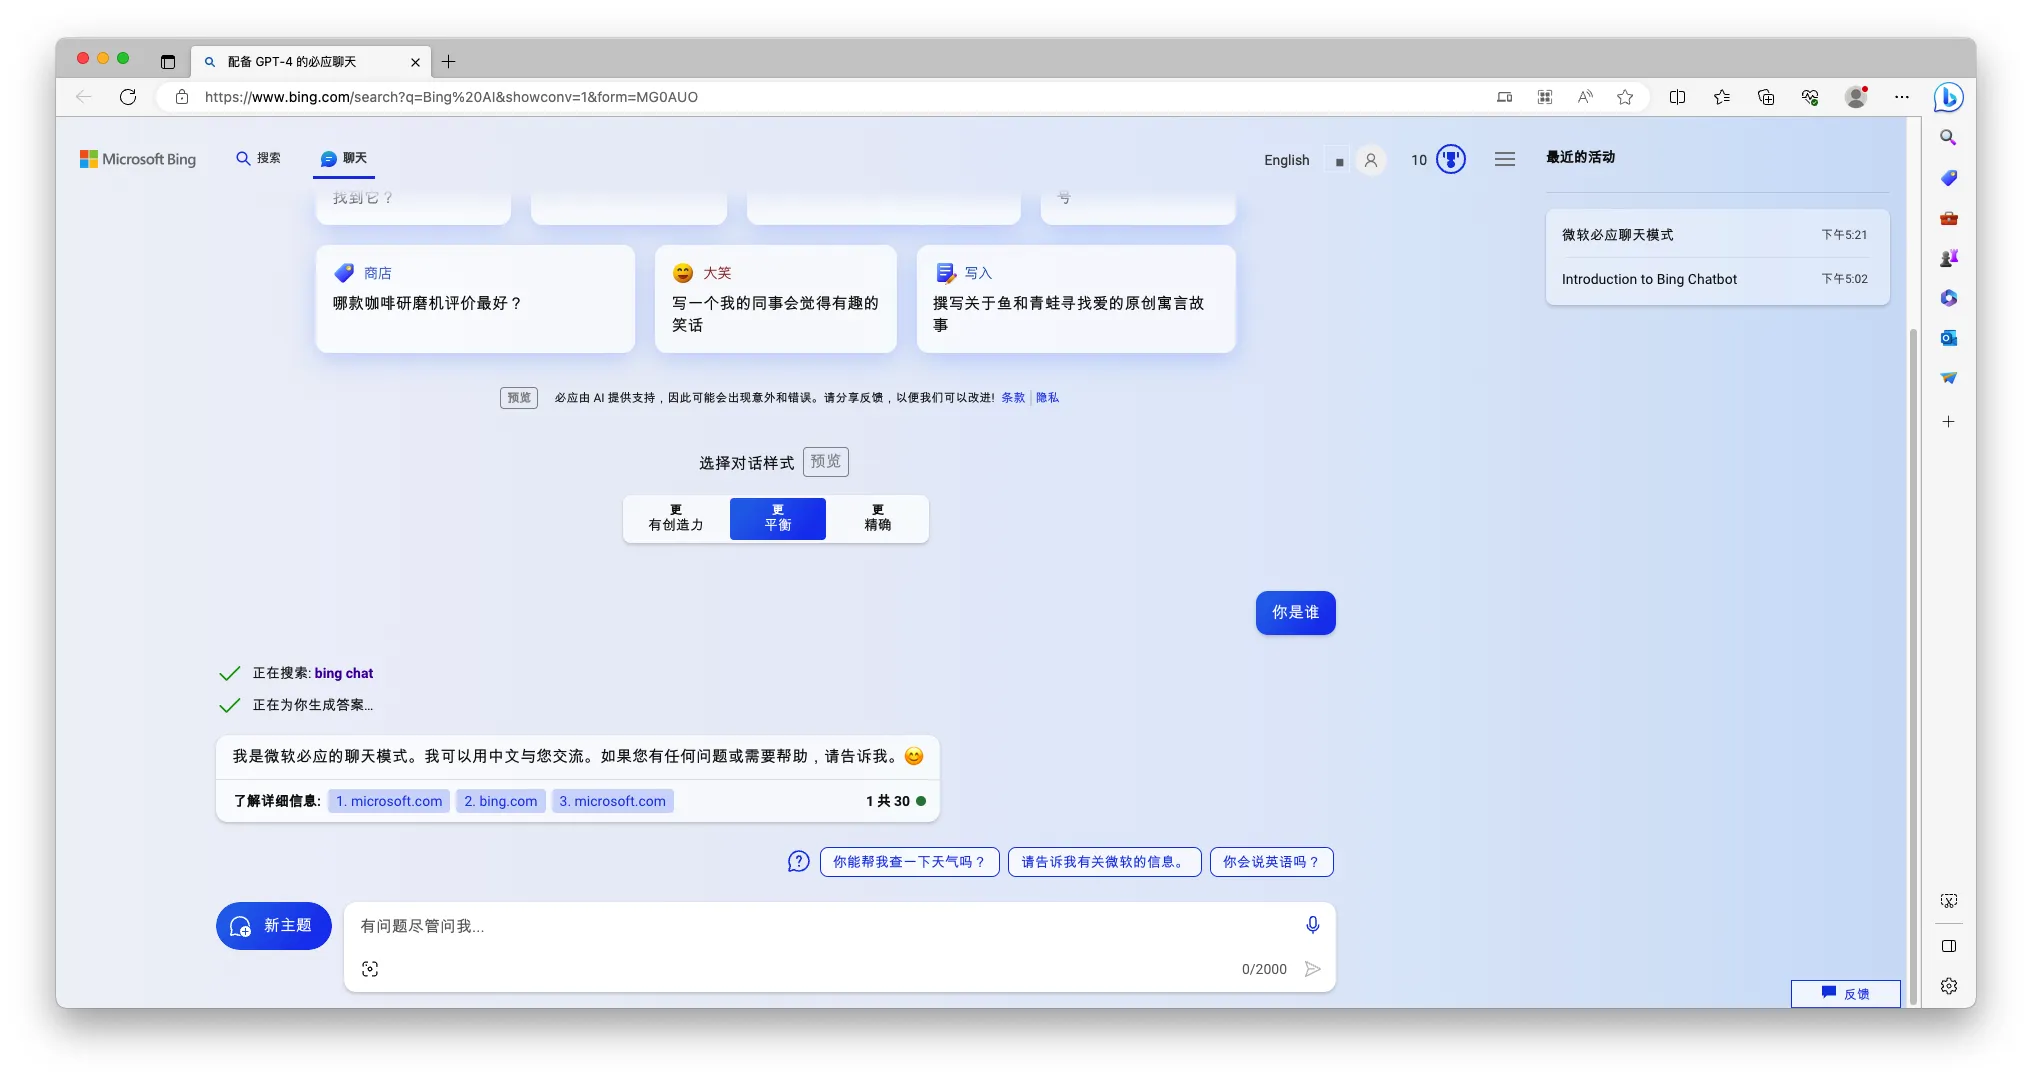This screenshot has height=1082, width=2032.
Task: Add a sidebar app with the plus
Action: [x=1948, y=422]
